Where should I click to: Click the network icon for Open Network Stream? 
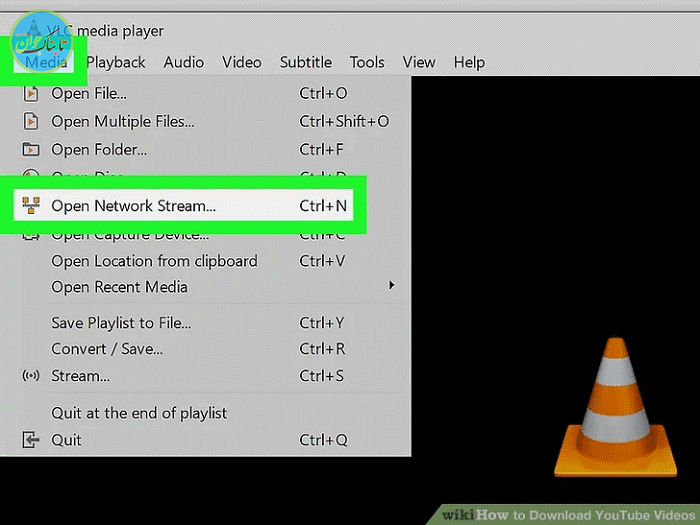point(31,207)
